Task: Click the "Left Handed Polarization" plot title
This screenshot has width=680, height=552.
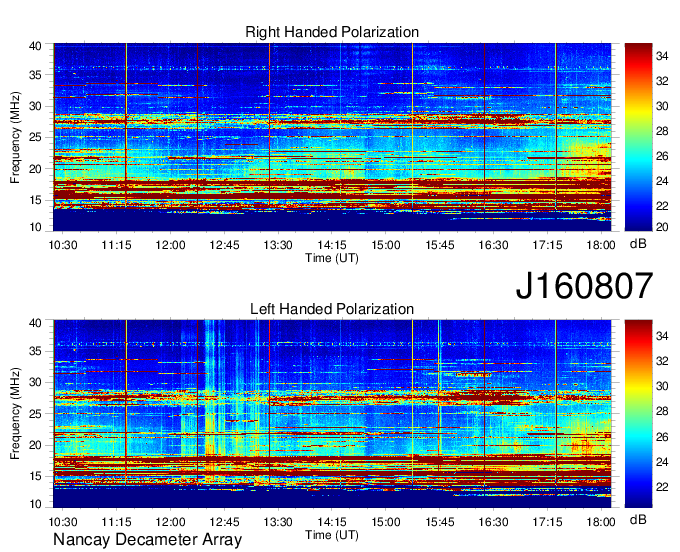Action: [332, 309]
